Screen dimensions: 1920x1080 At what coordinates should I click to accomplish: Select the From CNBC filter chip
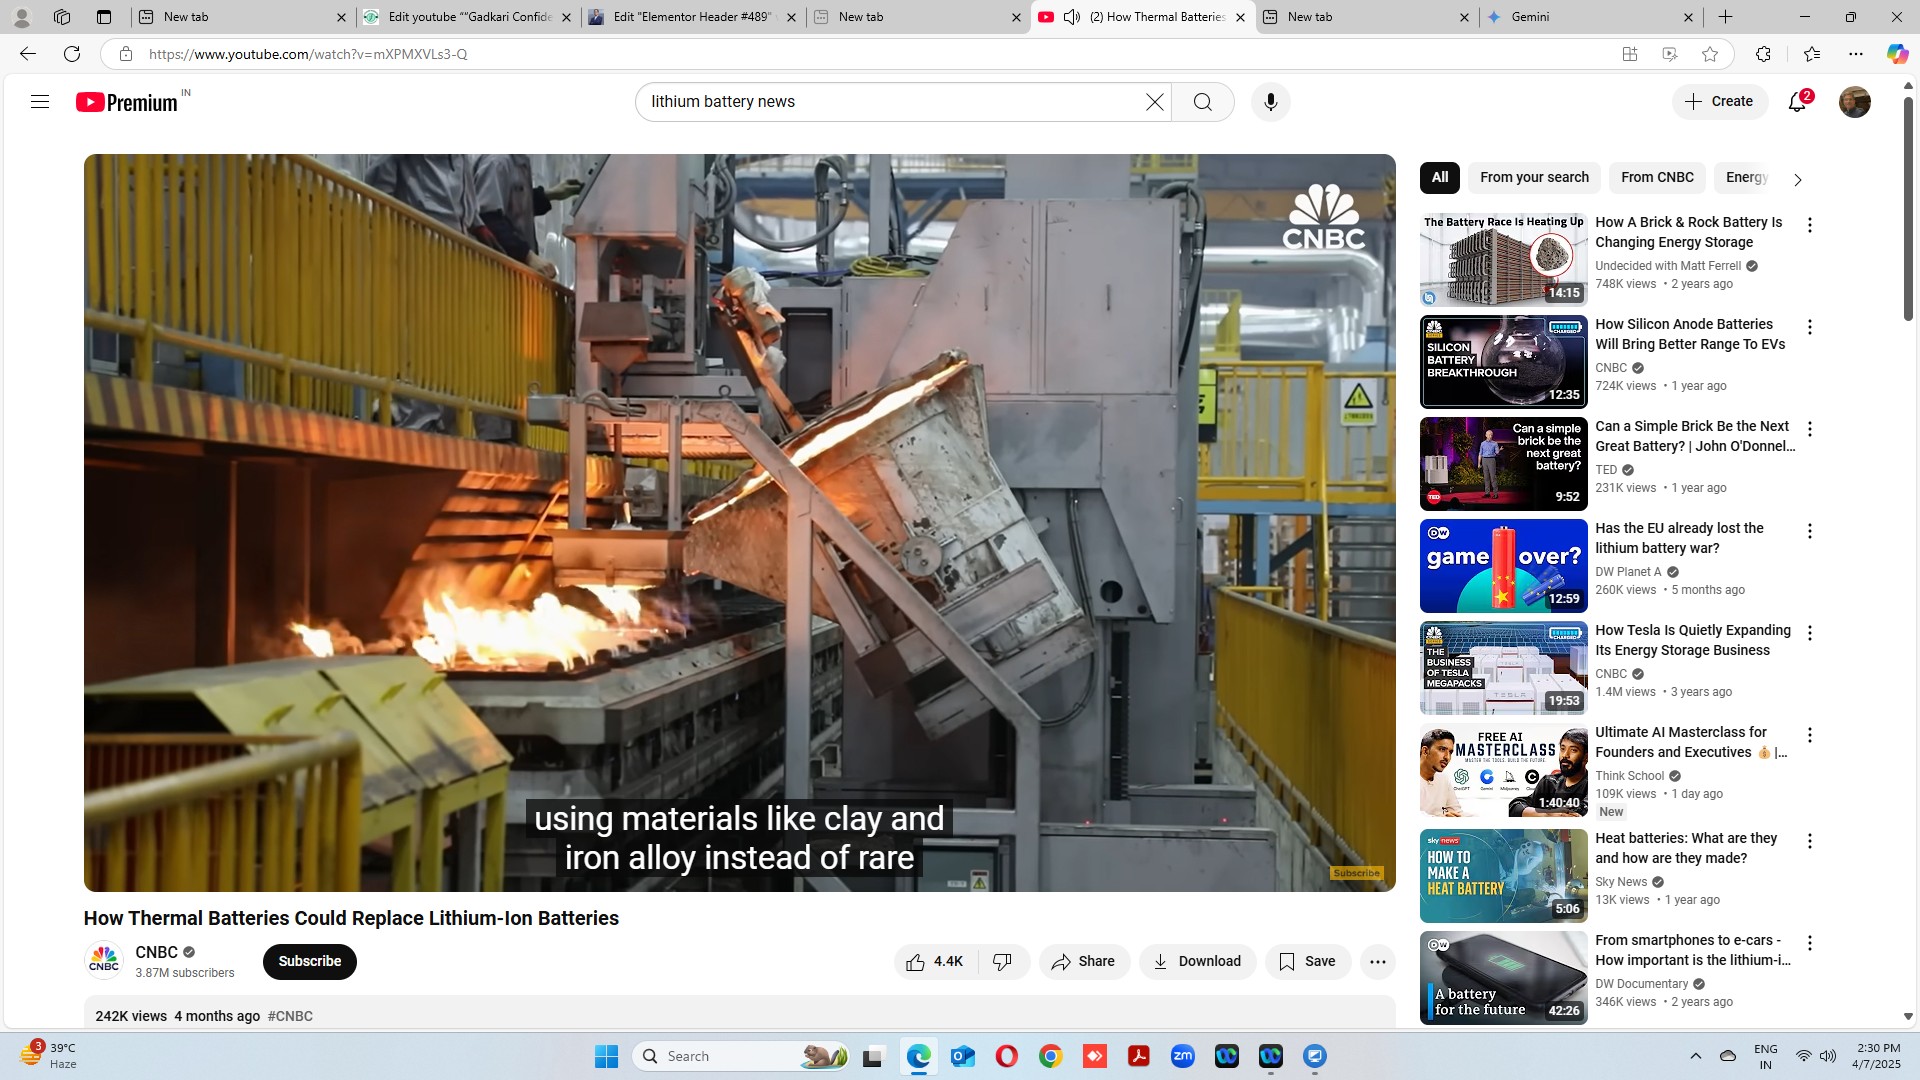tap(1657, 177)
